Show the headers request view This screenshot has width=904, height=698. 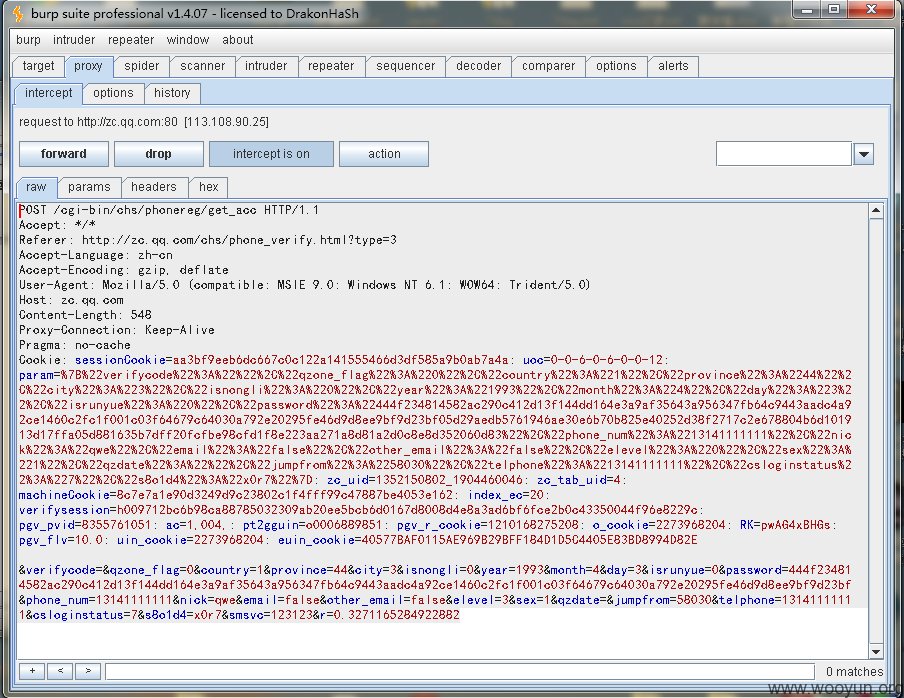(x=153, y=187)
